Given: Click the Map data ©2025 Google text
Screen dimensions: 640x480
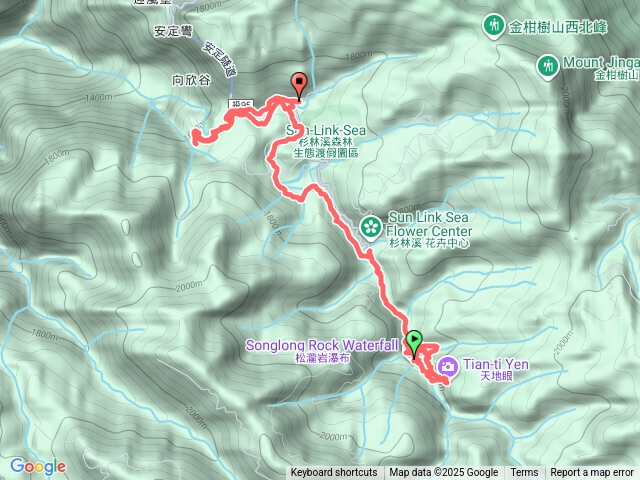Looking at the screenshot, I should pos(443,473).
